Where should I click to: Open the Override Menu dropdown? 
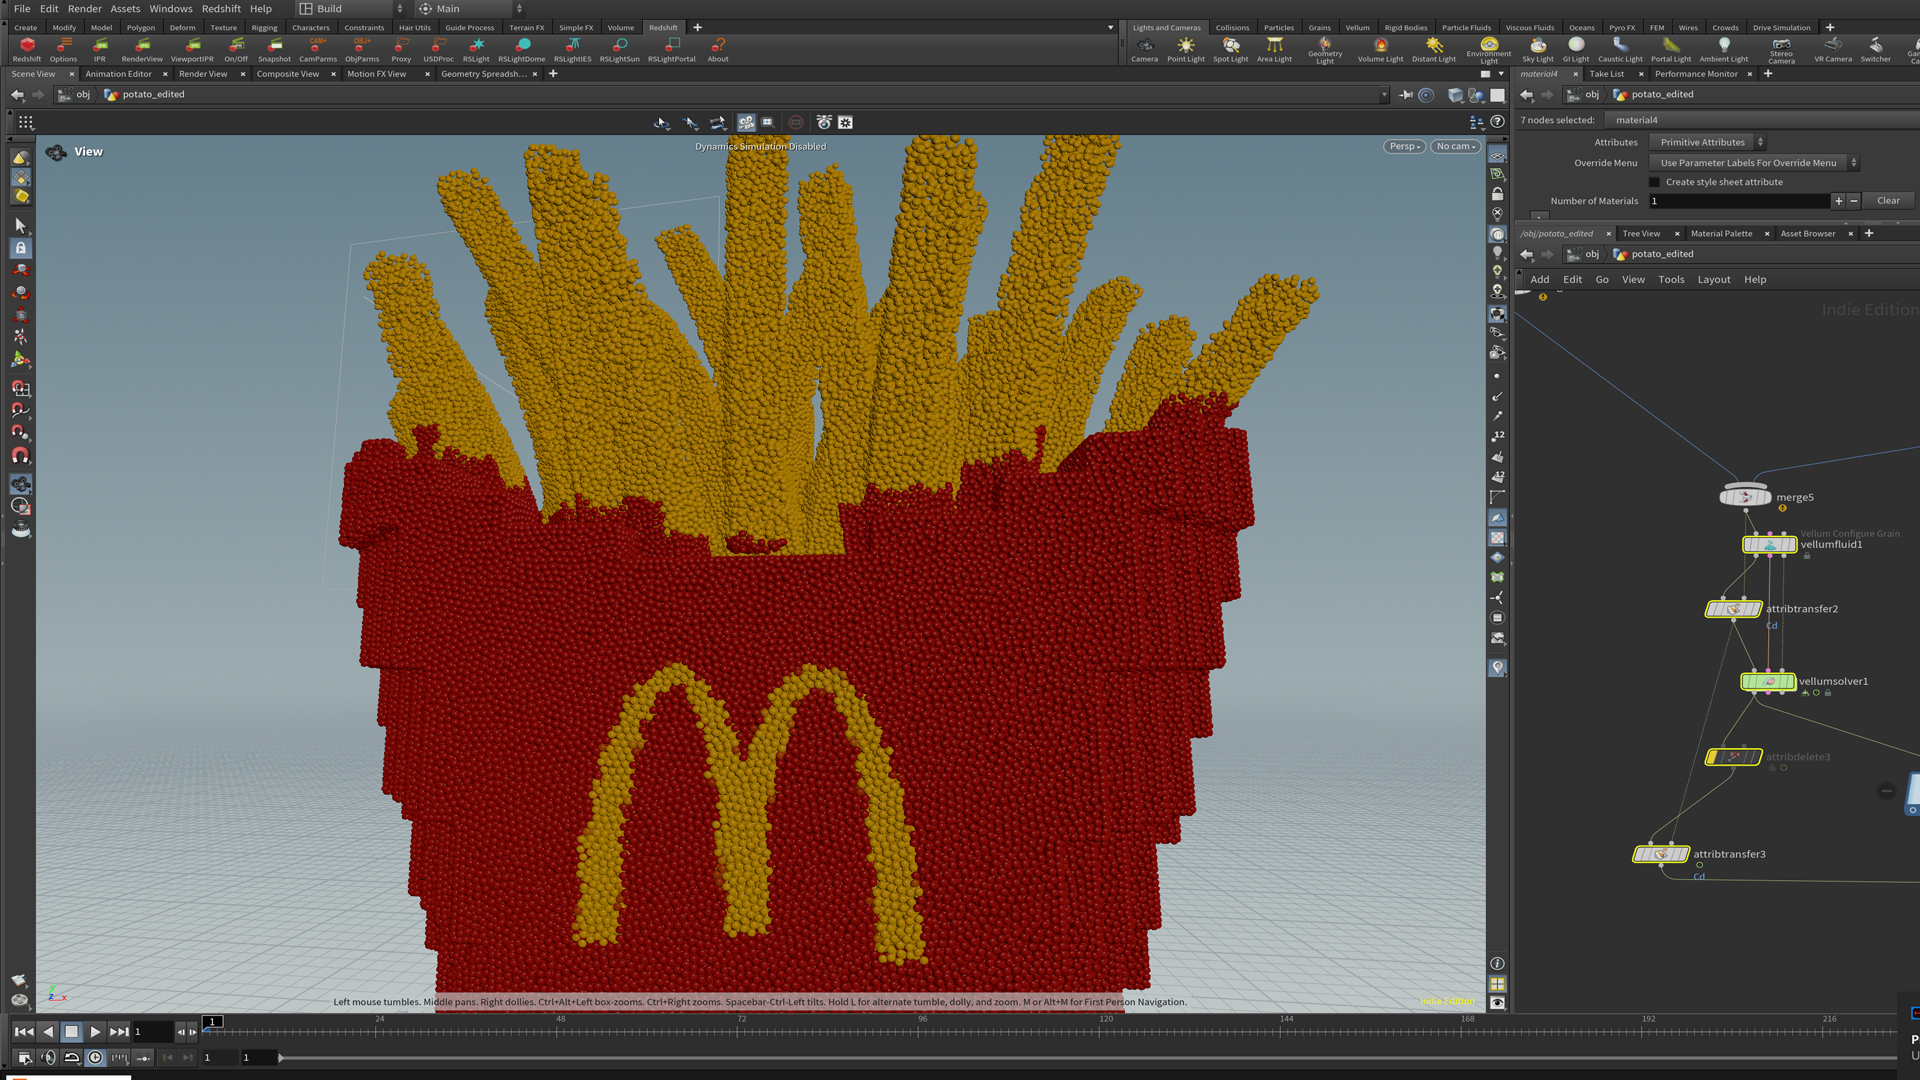click(x=1753, y=163)
